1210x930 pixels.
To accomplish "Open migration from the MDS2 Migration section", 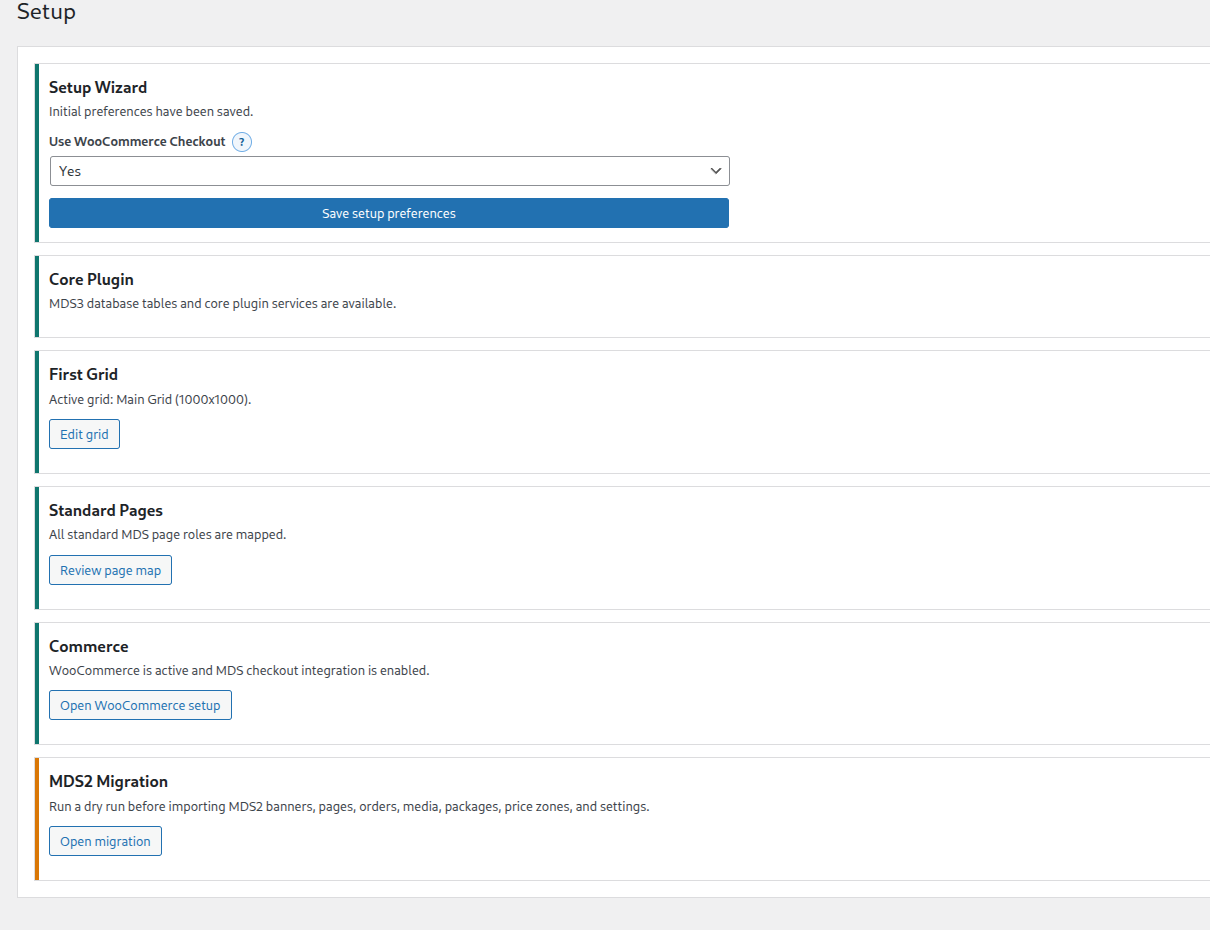I will click(105, 841).
